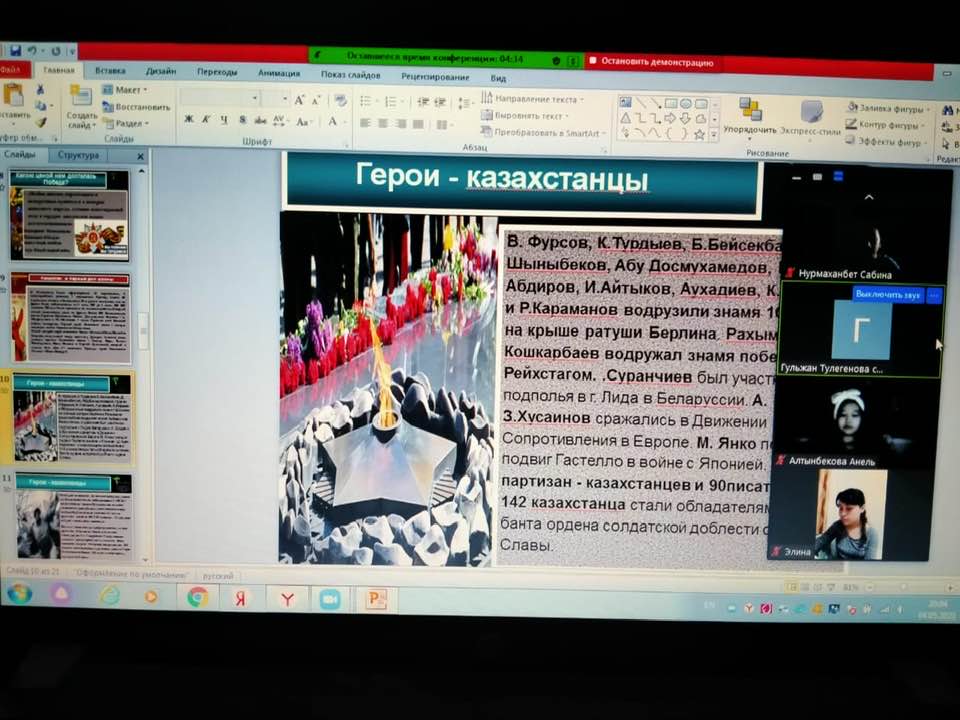Align text to the right
Viewport: 960px width, 720px height.
click(x=401, y=124)
